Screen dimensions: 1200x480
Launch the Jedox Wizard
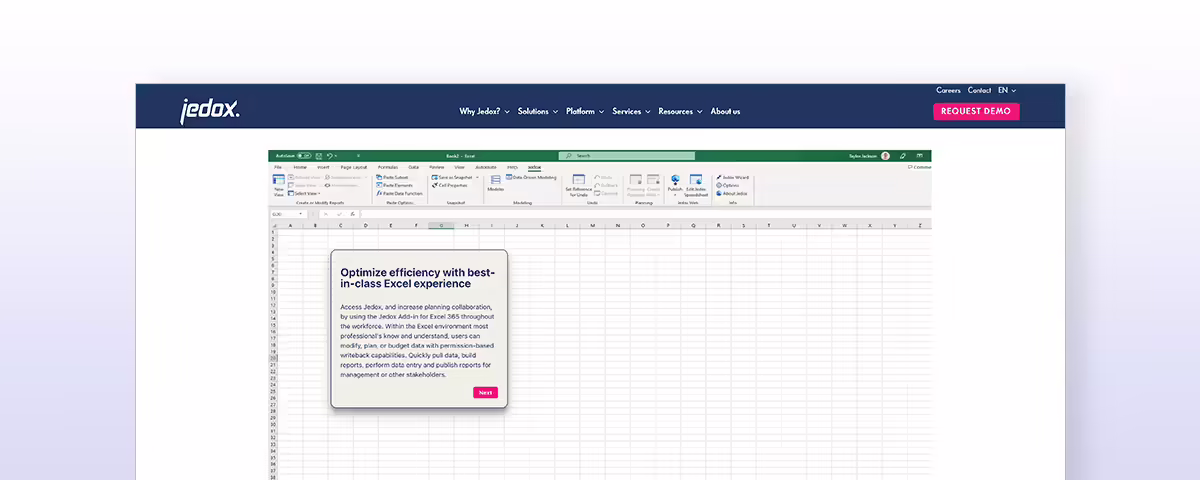click(x=734, y=177)
